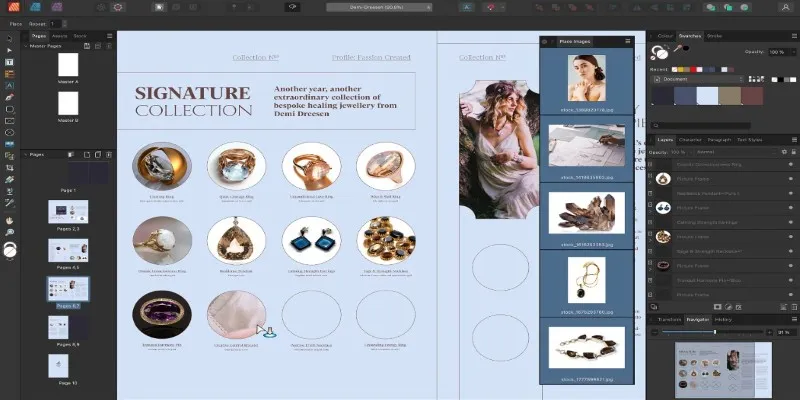The height and width of the screenshot is (400, 800).
Task: Select the bracelet image in Place Images
Action: click(586, 347)
